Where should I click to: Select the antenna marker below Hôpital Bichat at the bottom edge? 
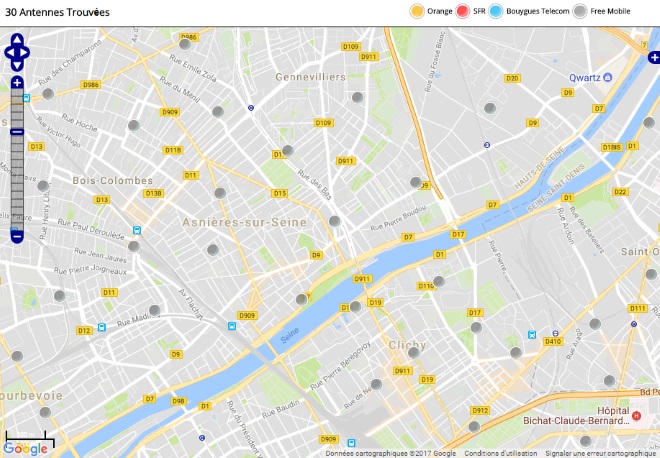coord(585,442)
